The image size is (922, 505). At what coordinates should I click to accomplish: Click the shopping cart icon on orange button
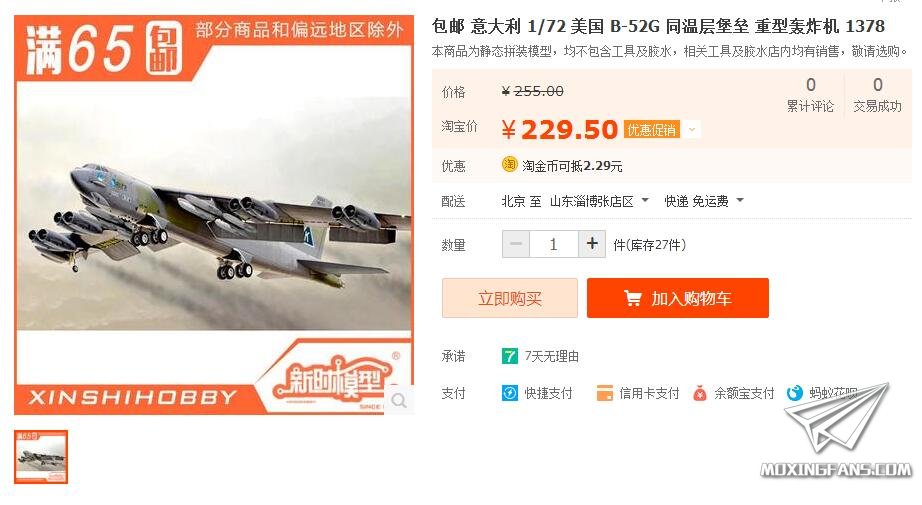click(633, 299)
